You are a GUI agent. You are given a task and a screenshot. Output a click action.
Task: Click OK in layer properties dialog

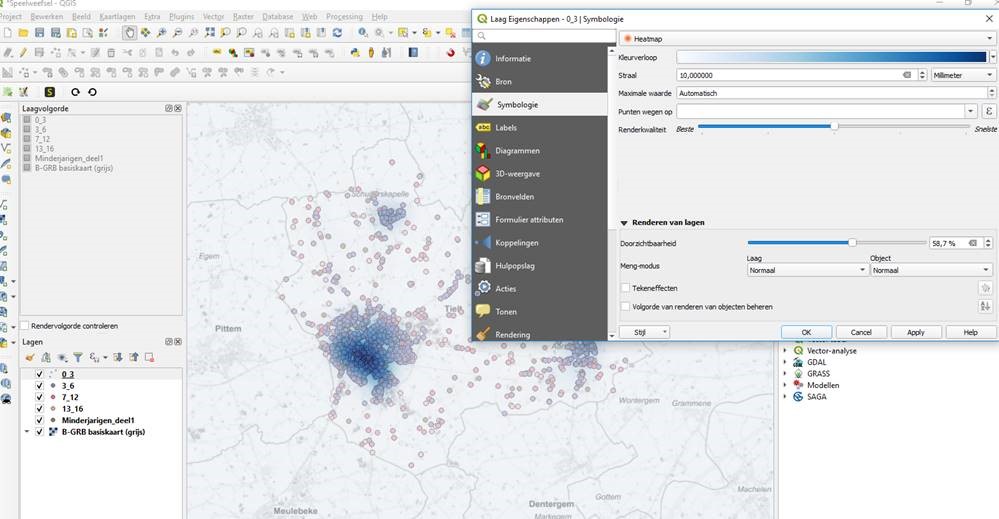(x=807, y=332)
